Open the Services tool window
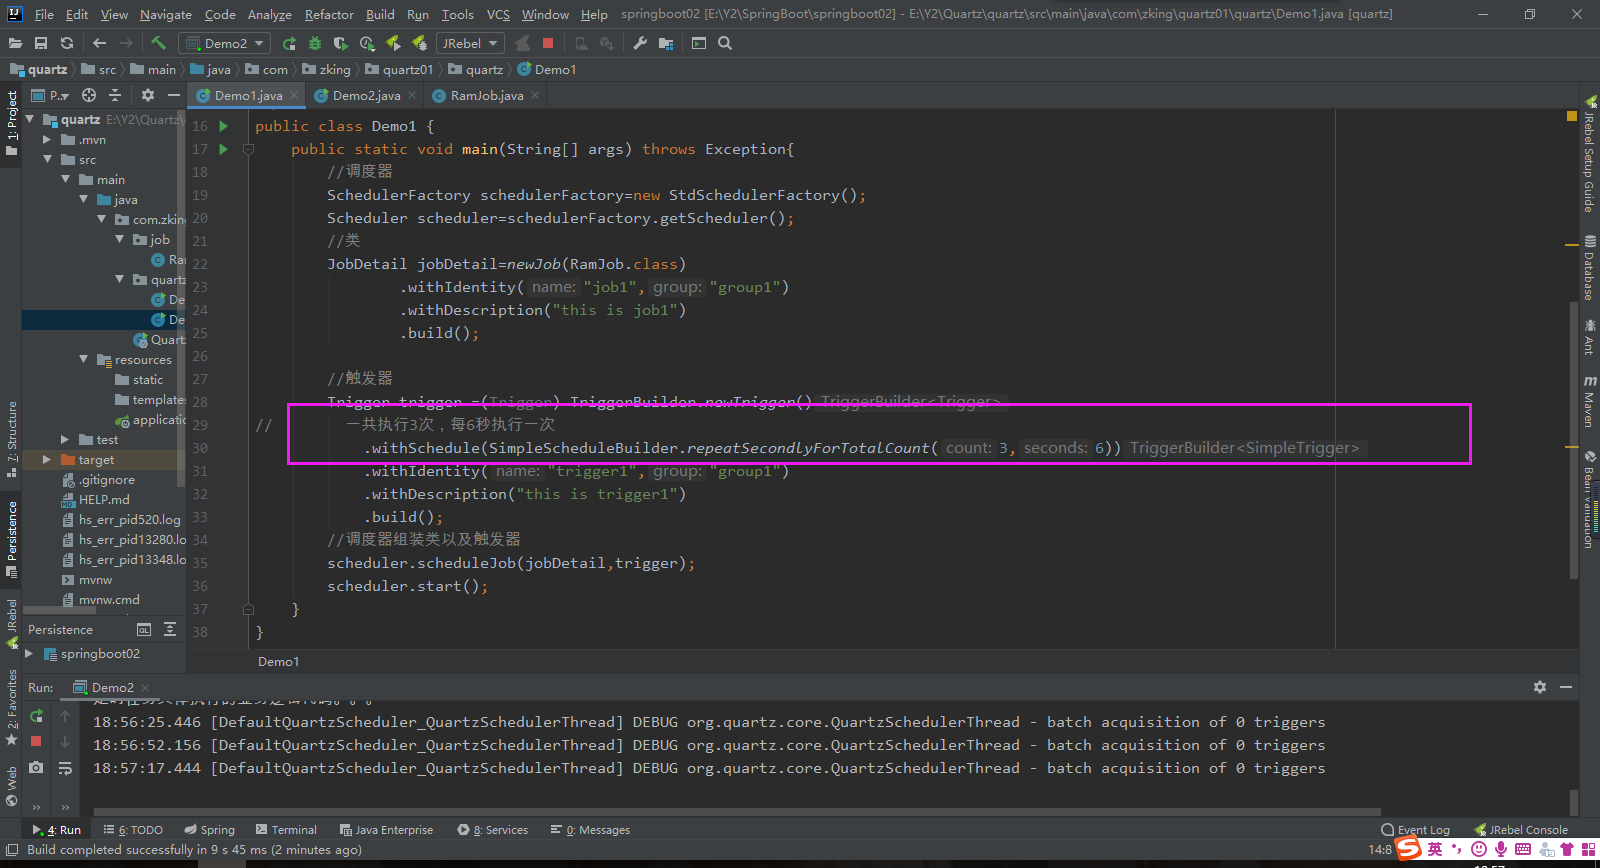Viewport: 1600px width, 868px height. 493,830
